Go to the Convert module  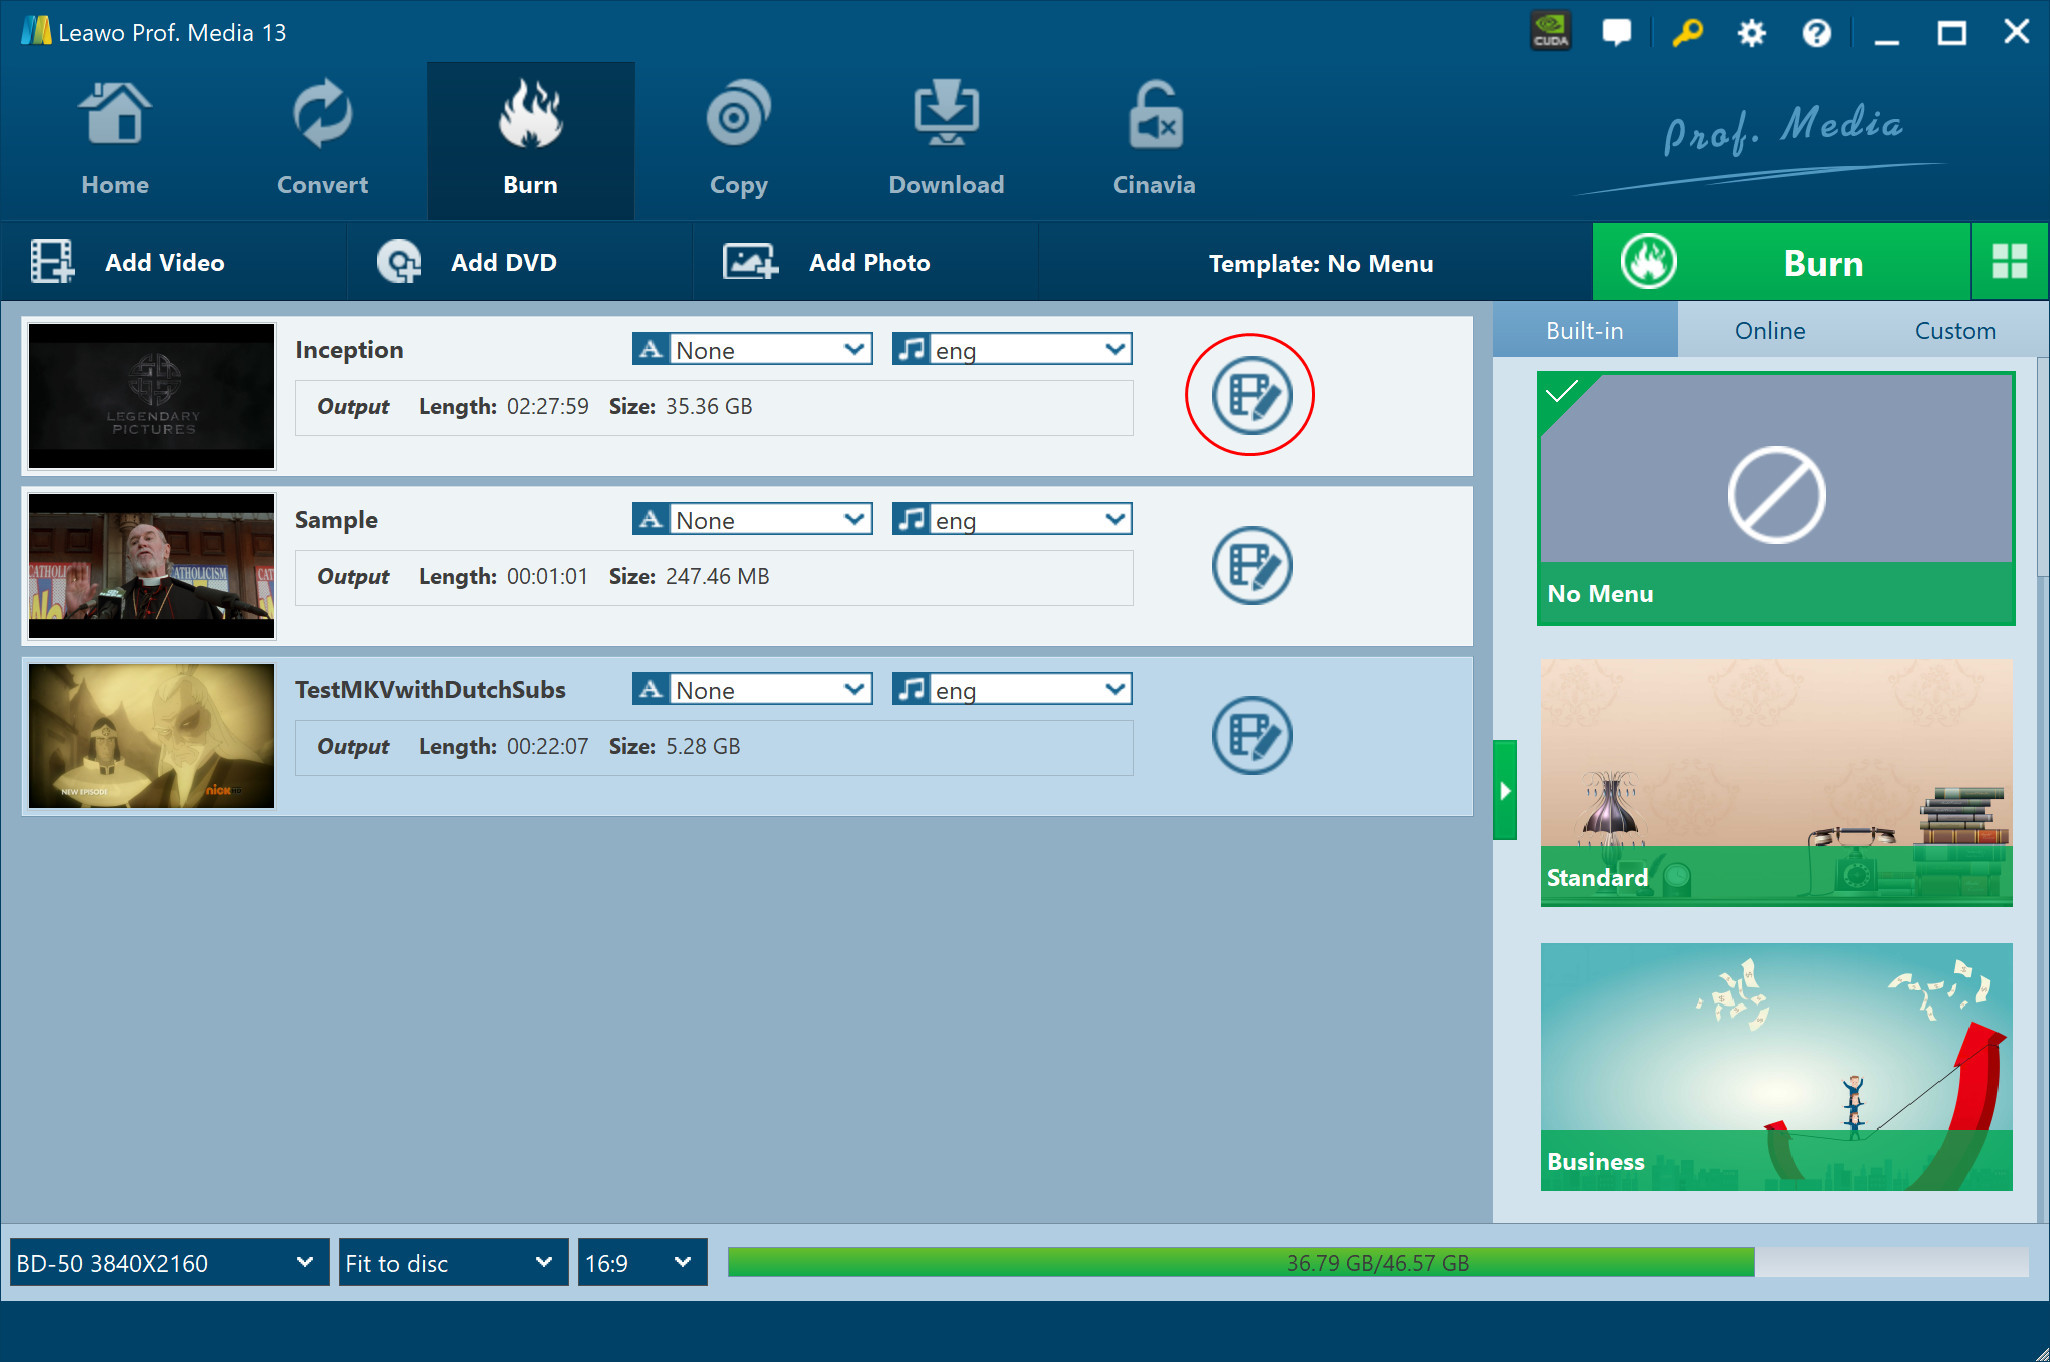[x=322, y=140]
